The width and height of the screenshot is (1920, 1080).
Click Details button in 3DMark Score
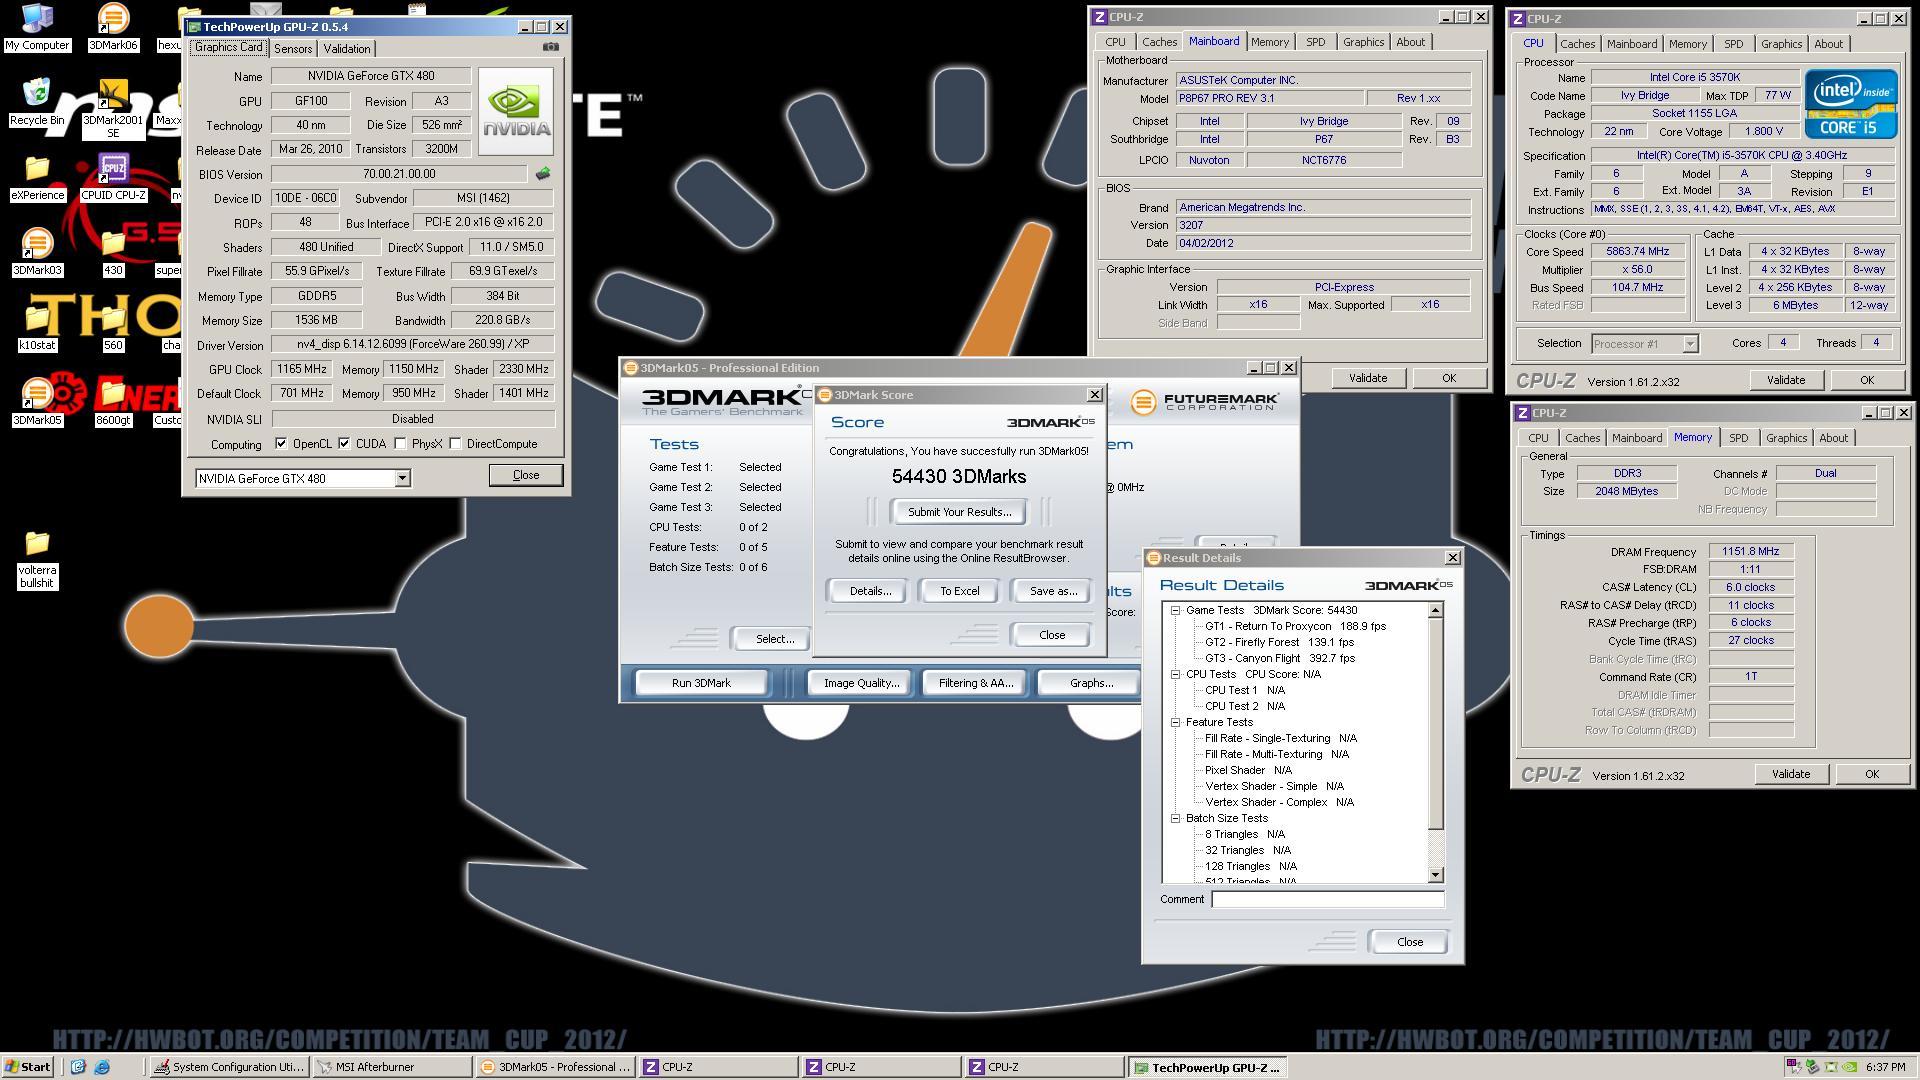870,591
